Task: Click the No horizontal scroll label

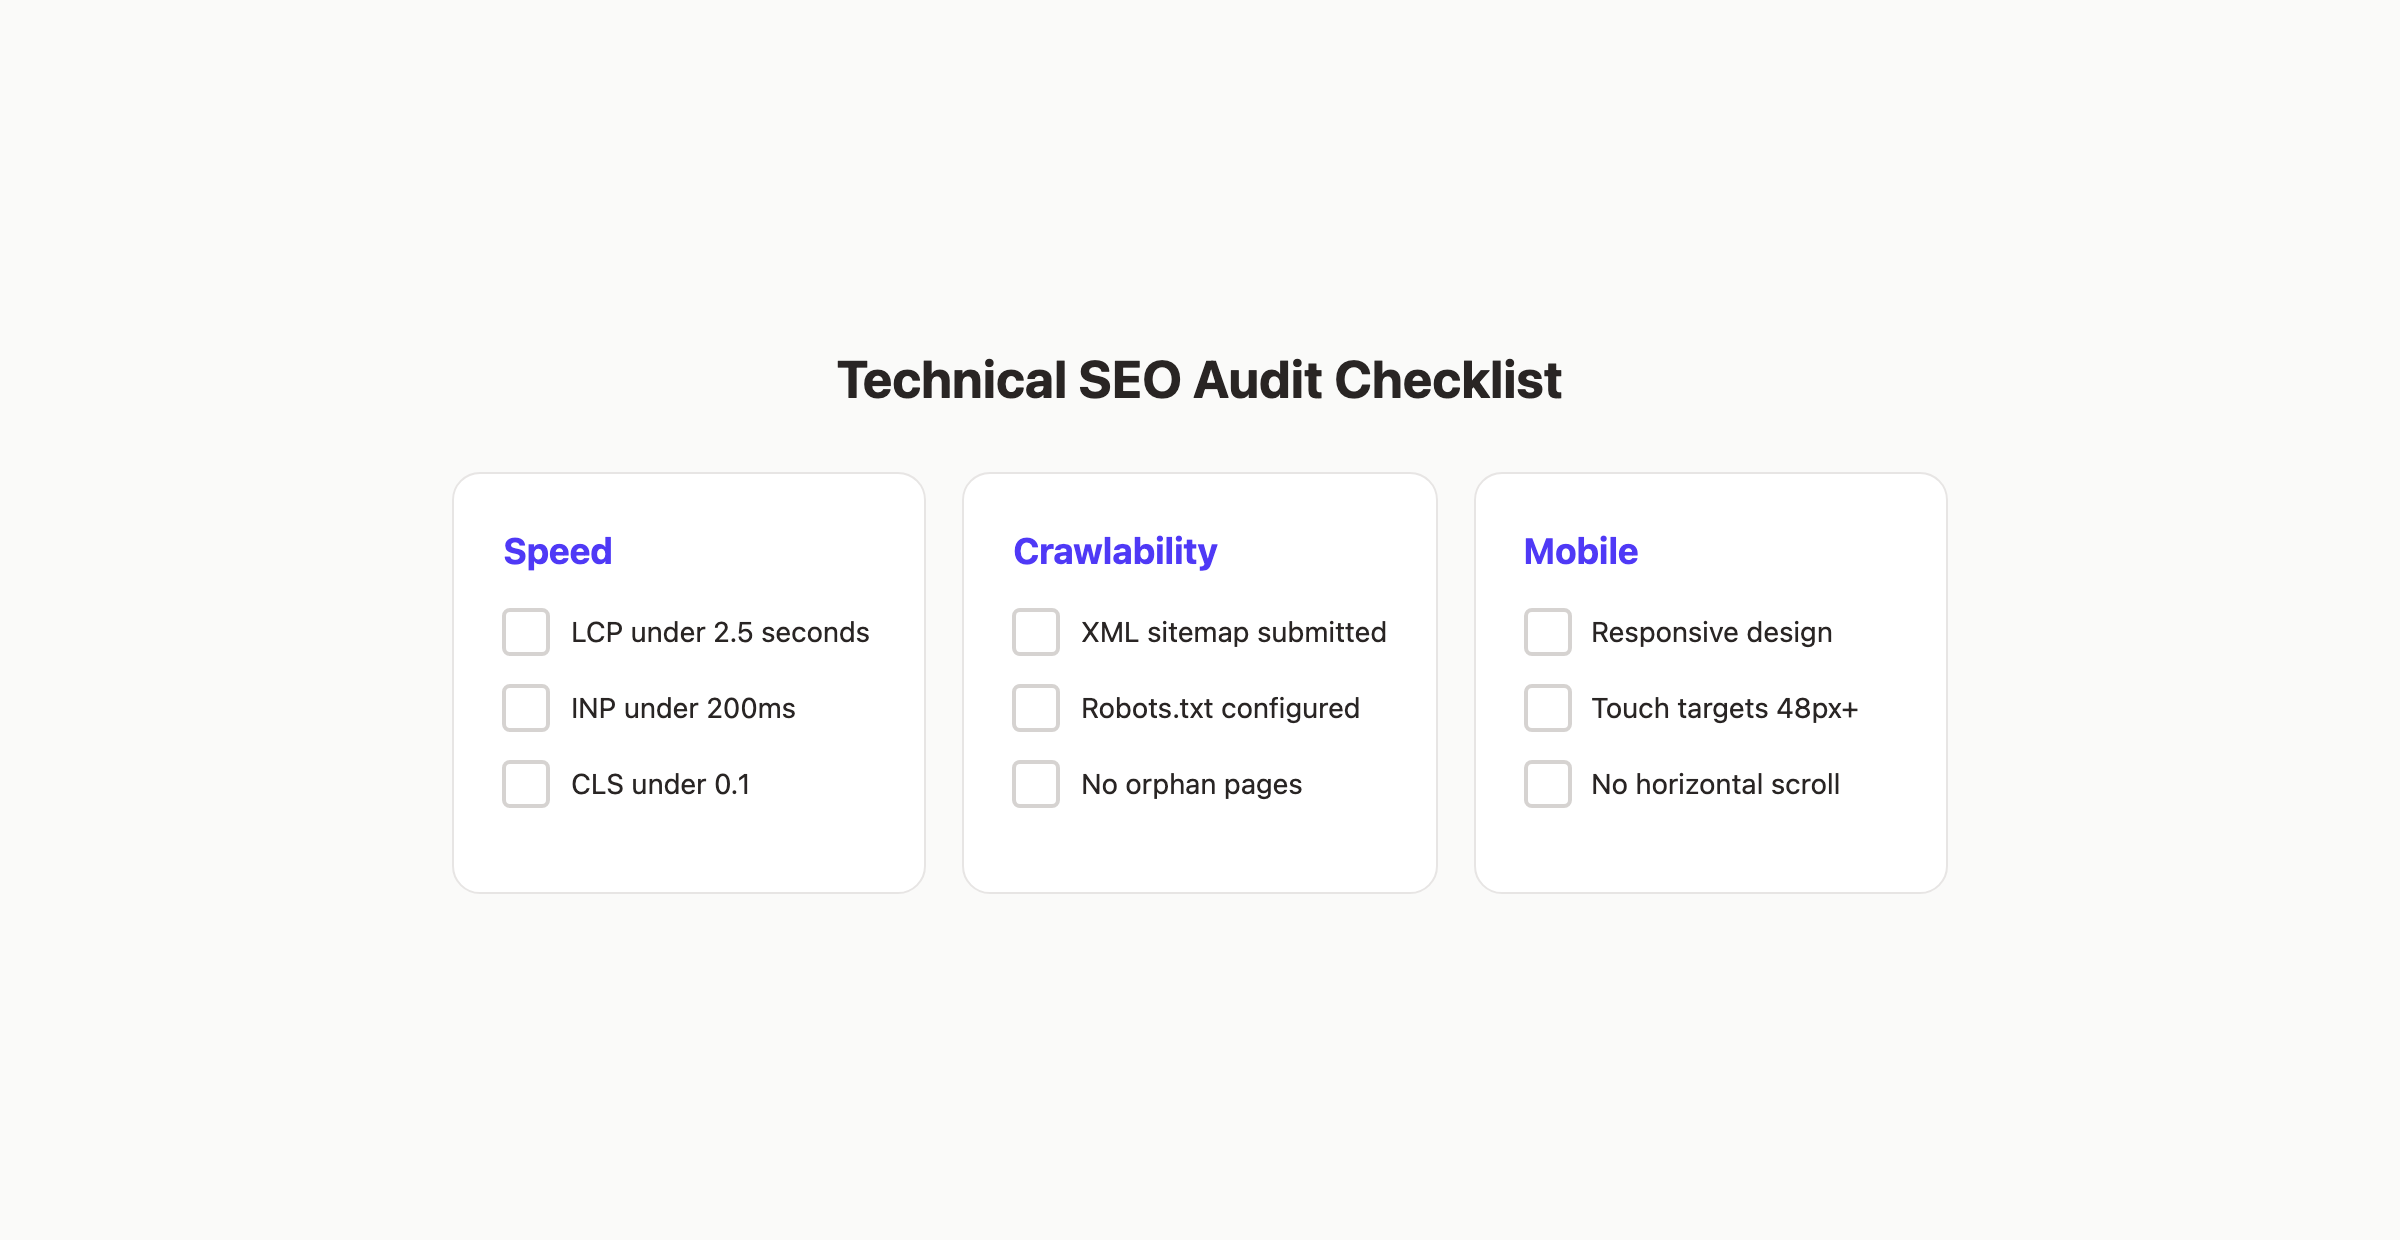Action: (x=1716, y=784)
